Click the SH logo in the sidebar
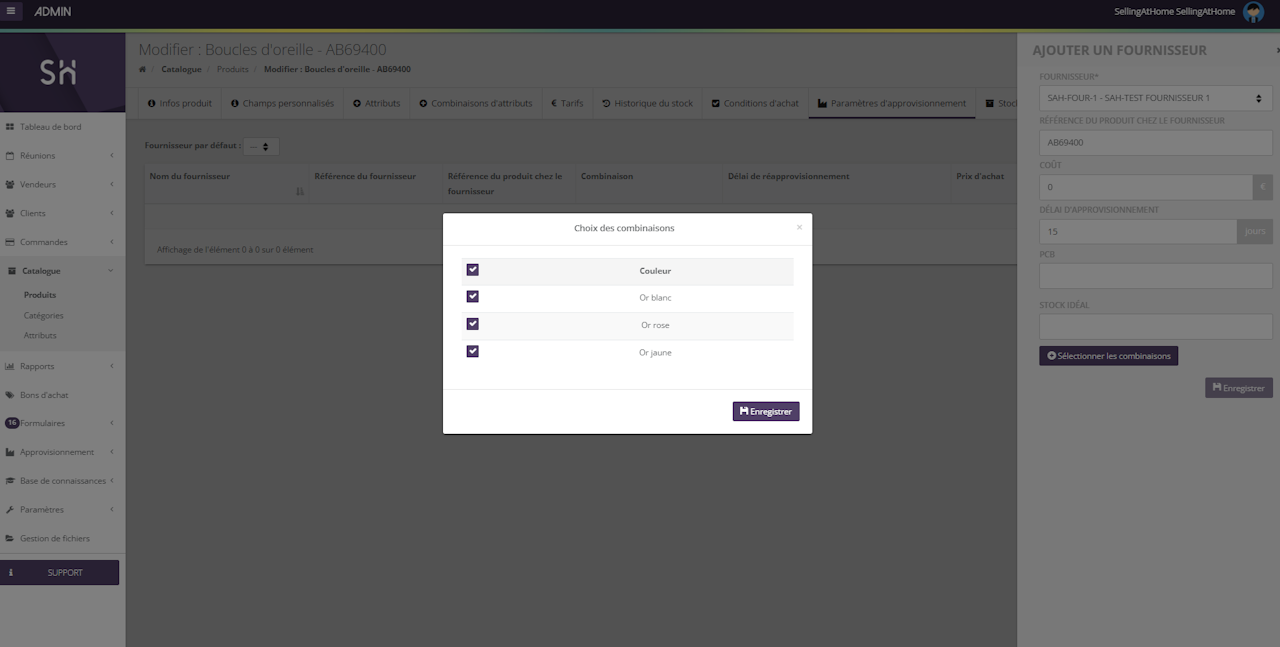The width and height of the screenshot is (1280, 647). point(58,72)
